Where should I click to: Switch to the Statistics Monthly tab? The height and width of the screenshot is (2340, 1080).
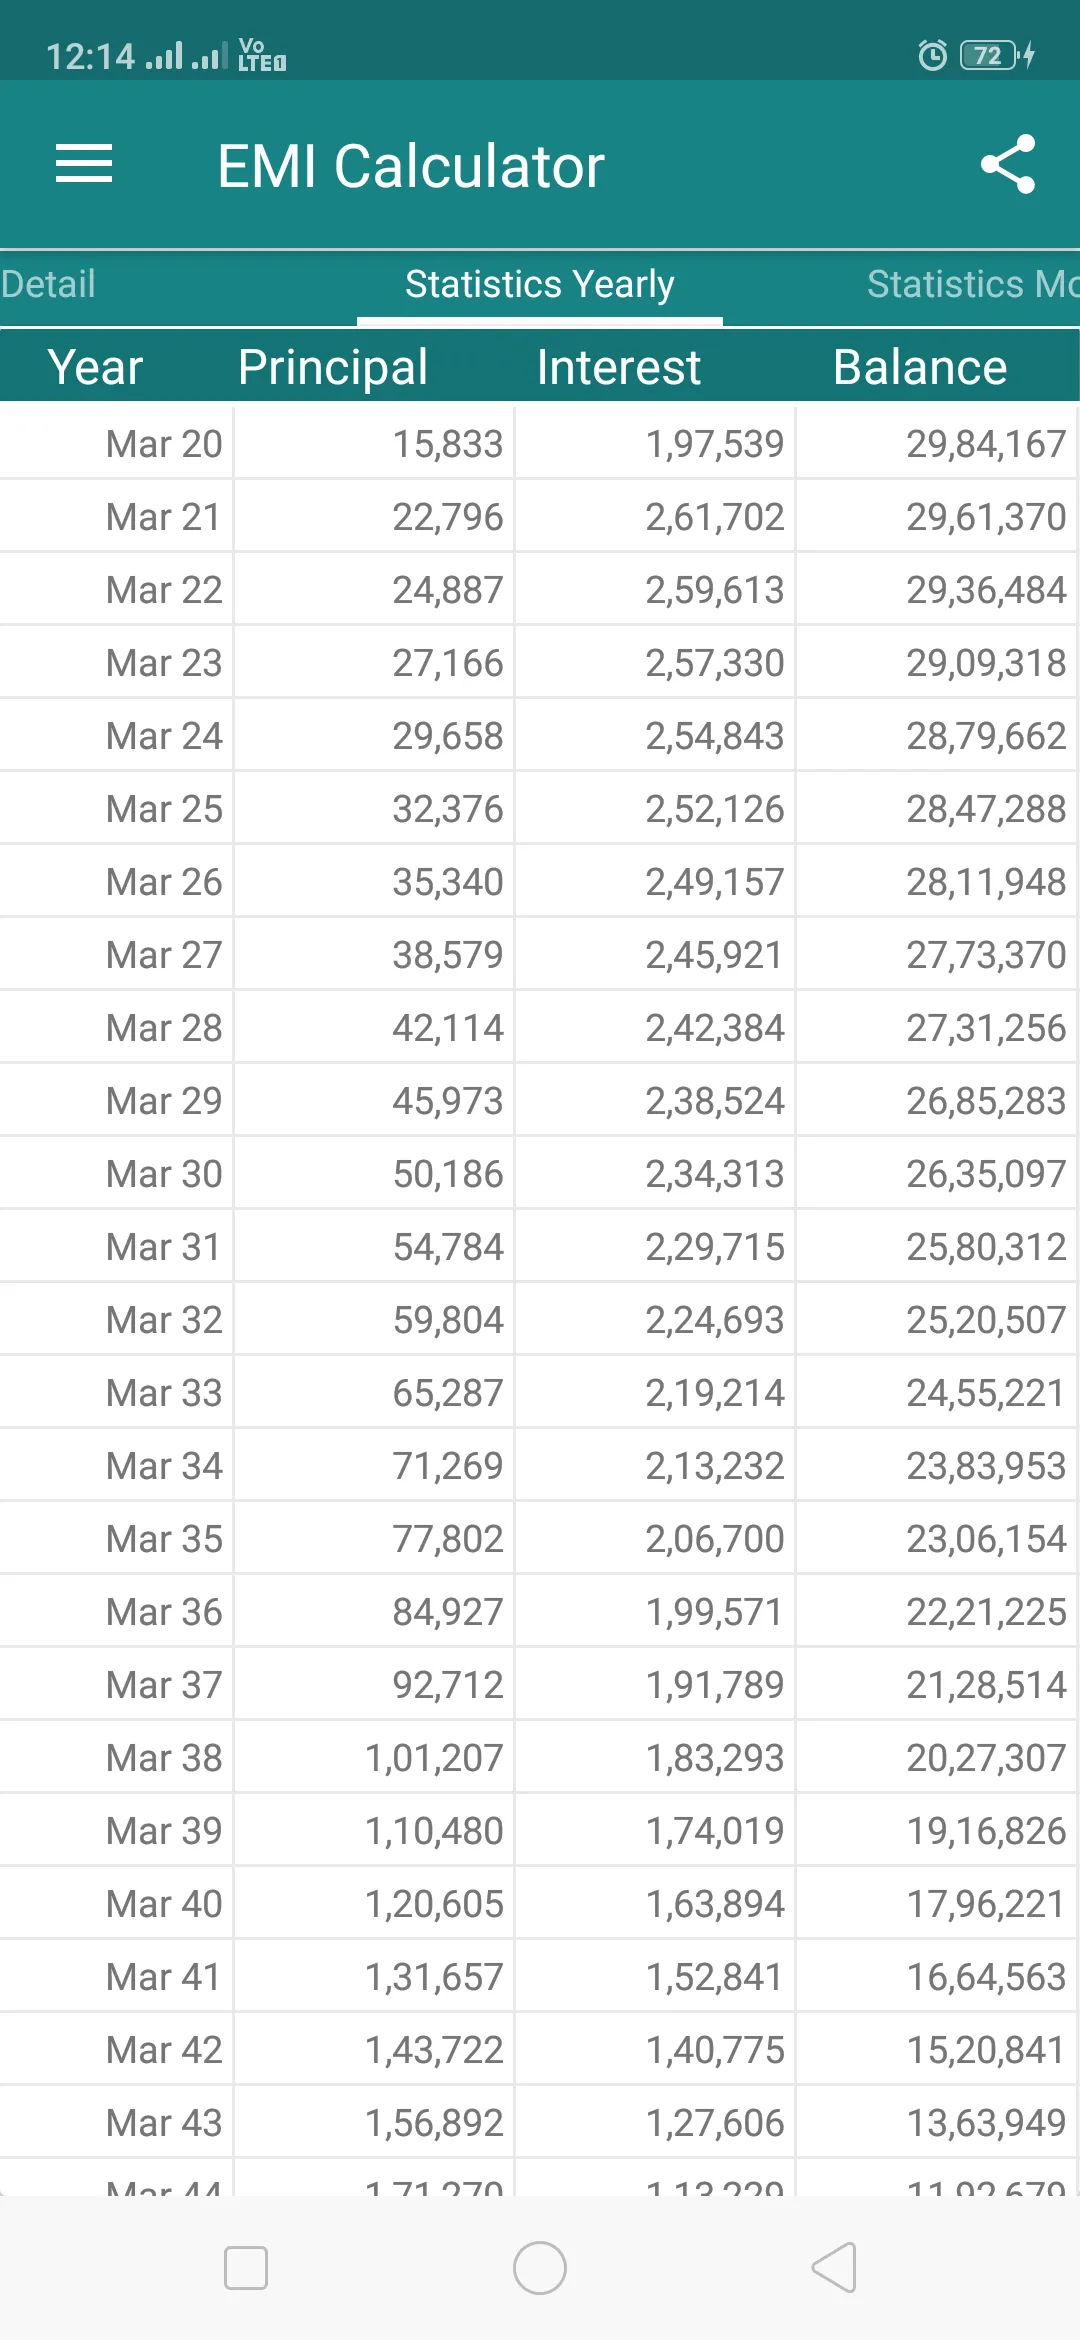pos(972,284)
